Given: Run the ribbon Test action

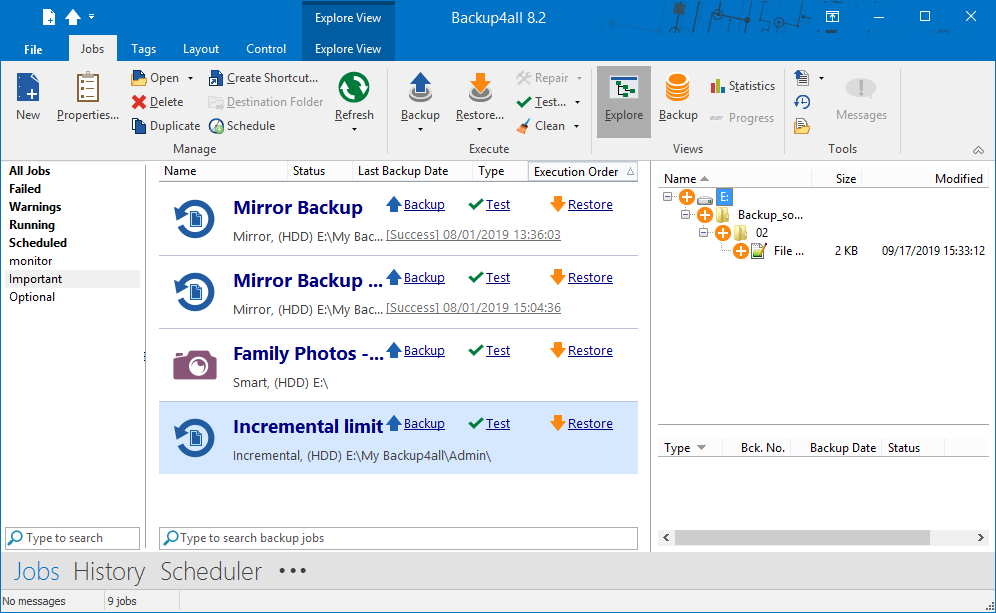Looking at the screenshot, I should (541, 102).
